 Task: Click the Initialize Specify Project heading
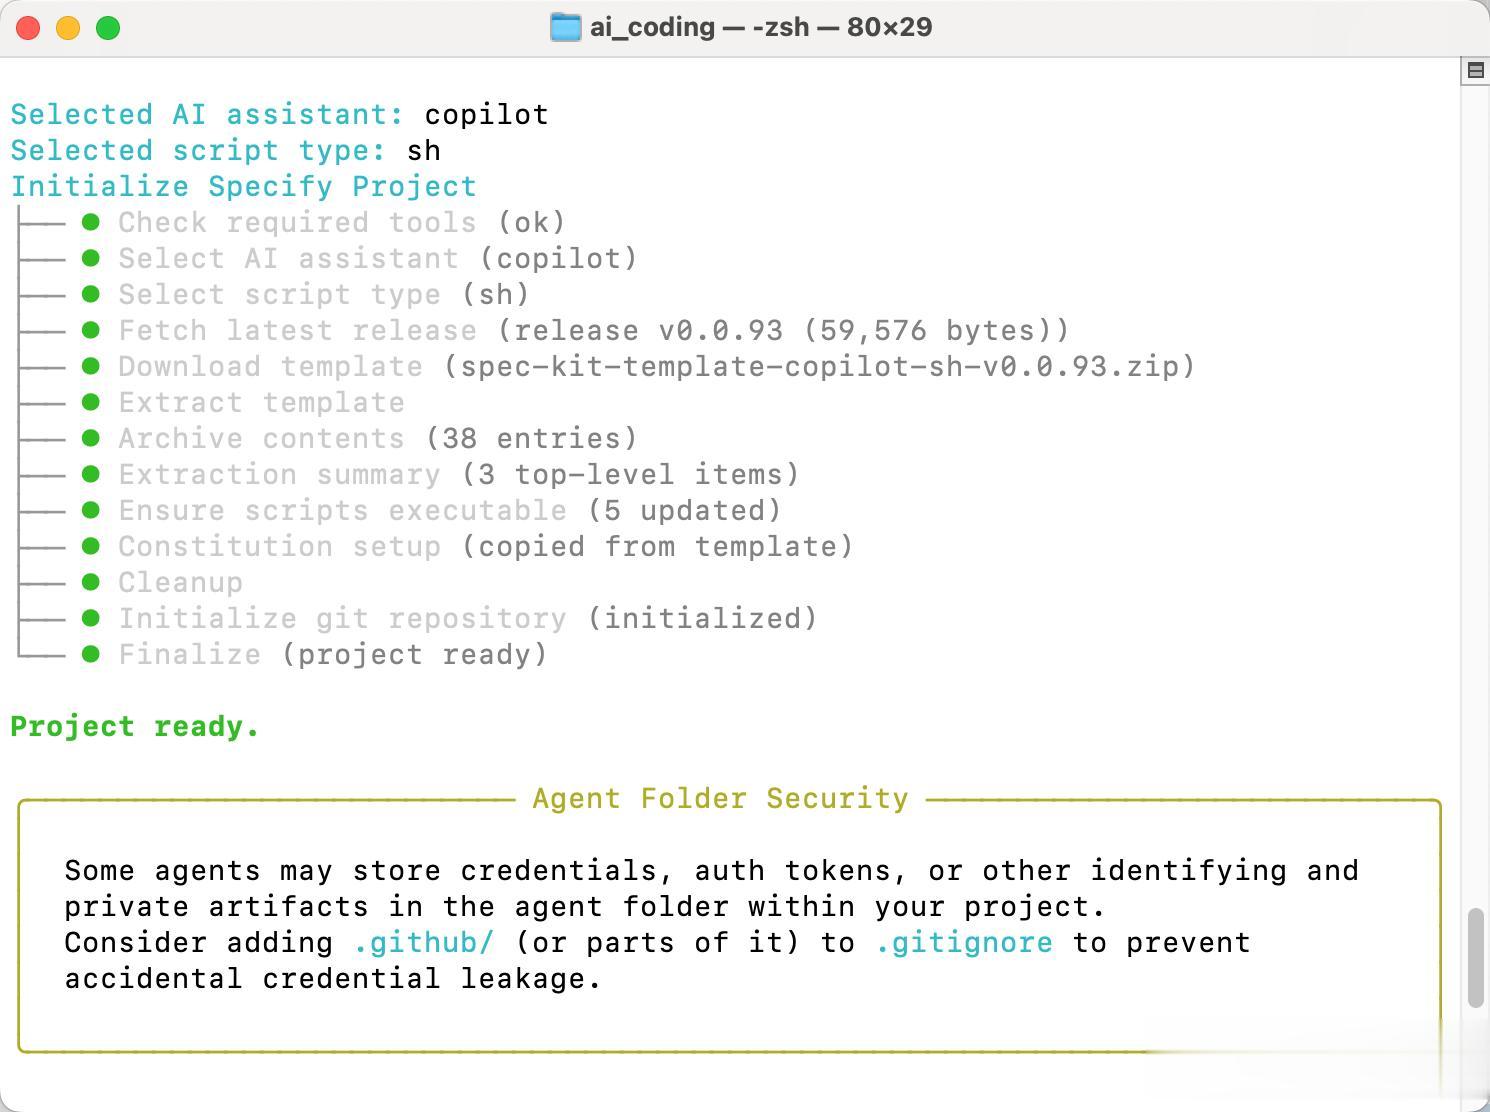[x=244, y=187]
